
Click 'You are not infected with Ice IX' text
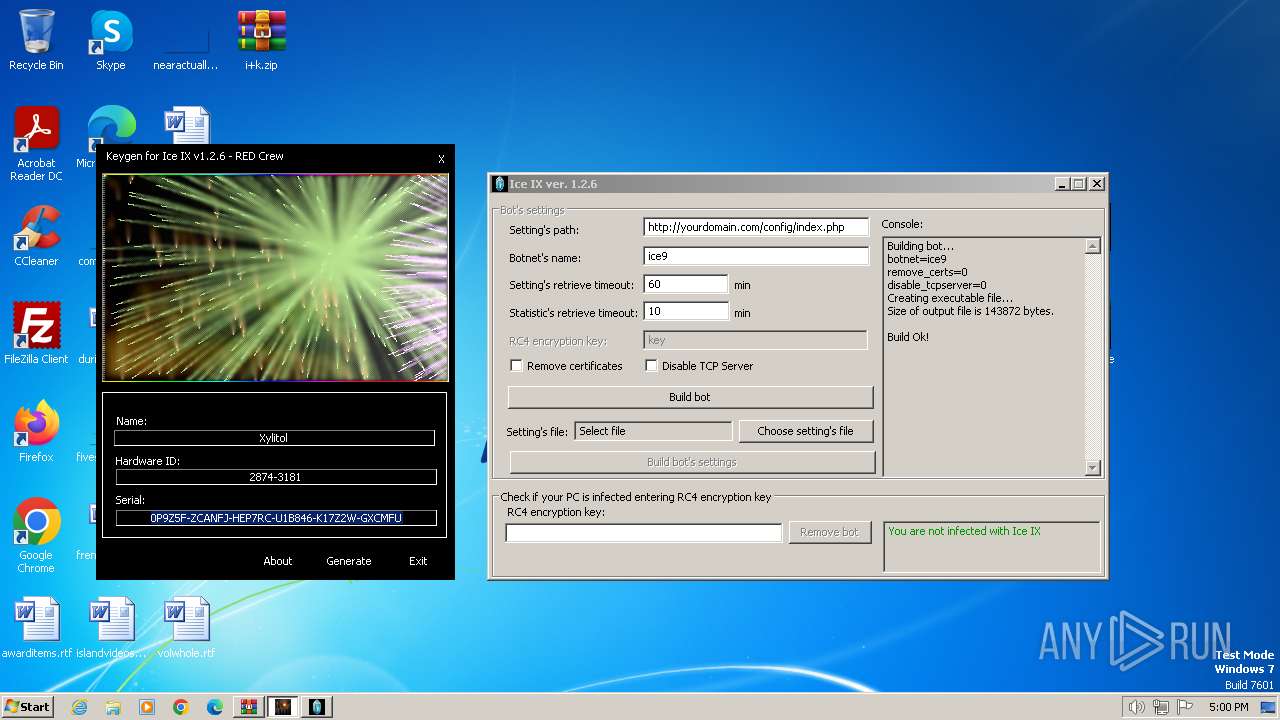[x=964, y=531]
